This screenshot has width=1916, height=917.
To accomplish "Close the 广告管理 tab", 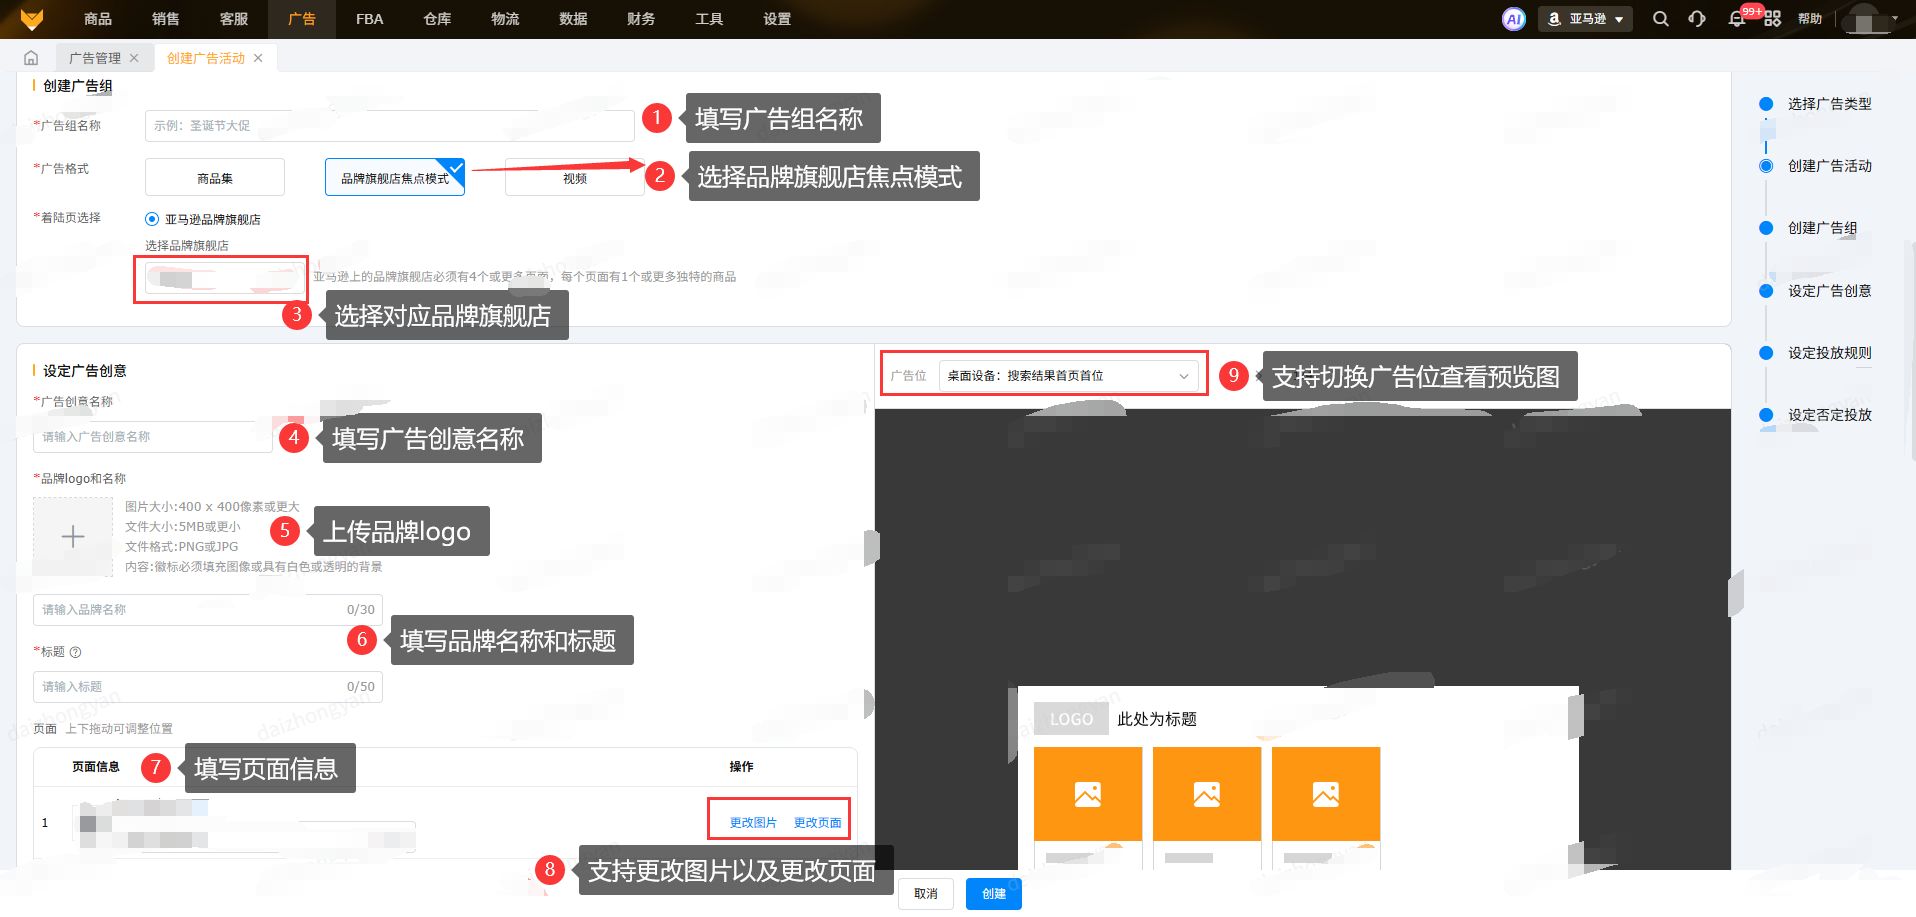I will point(134,58).
